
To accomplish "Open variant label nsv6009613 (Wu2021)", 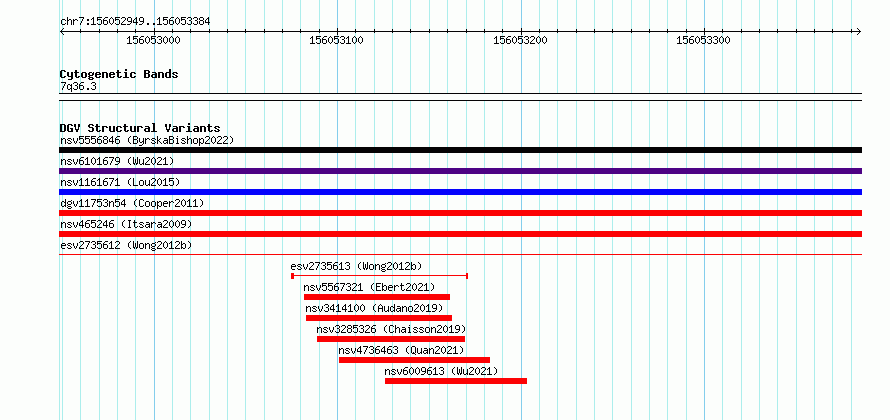I will (x=441, y=371).
